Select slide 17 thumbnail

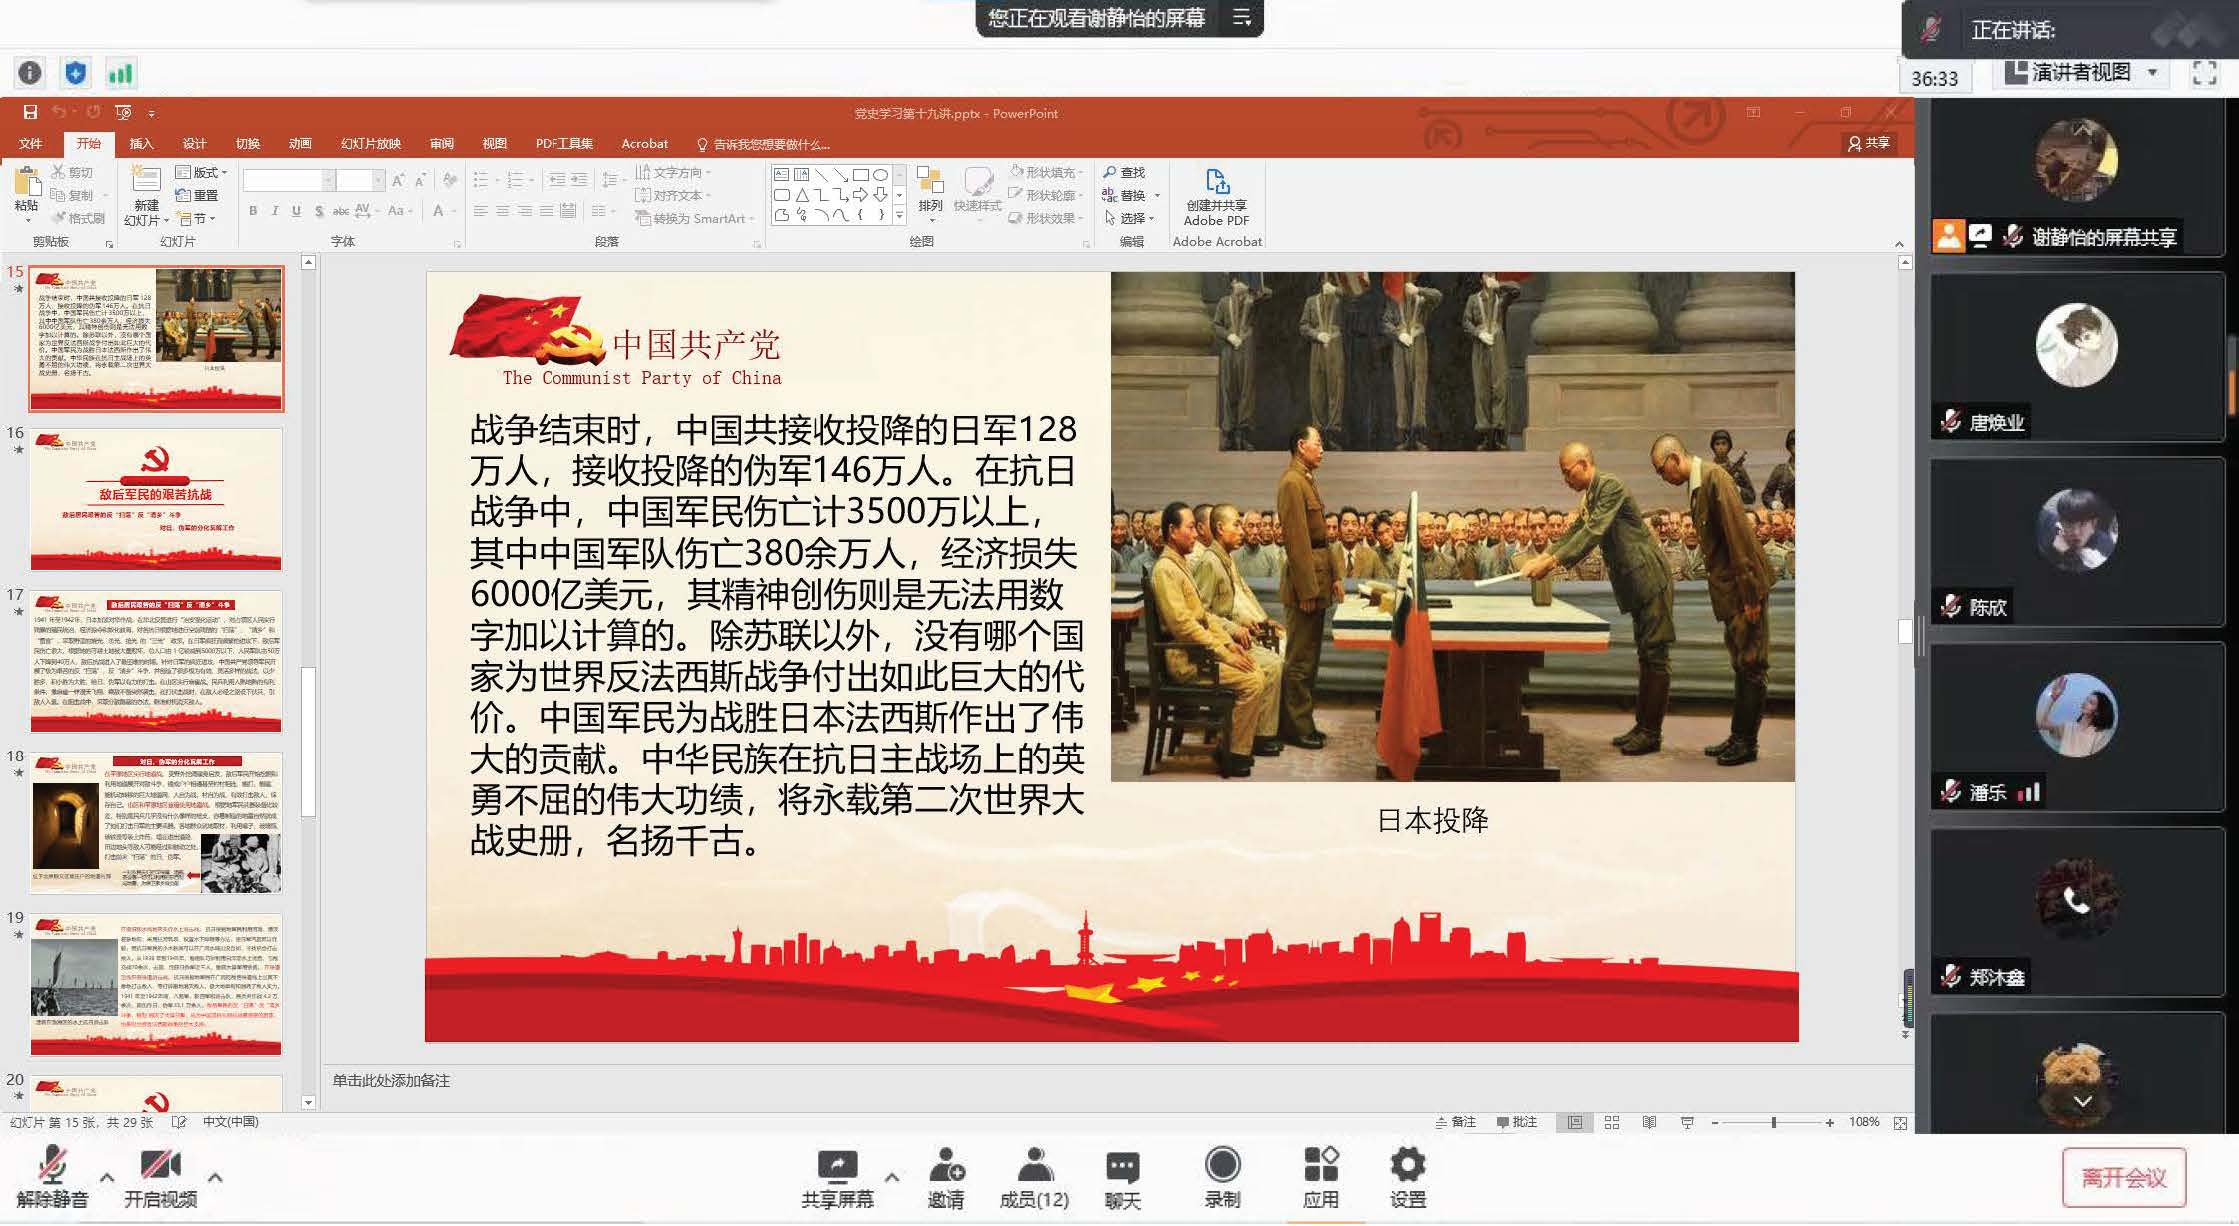pyautogui.click(x=156, y=662)
